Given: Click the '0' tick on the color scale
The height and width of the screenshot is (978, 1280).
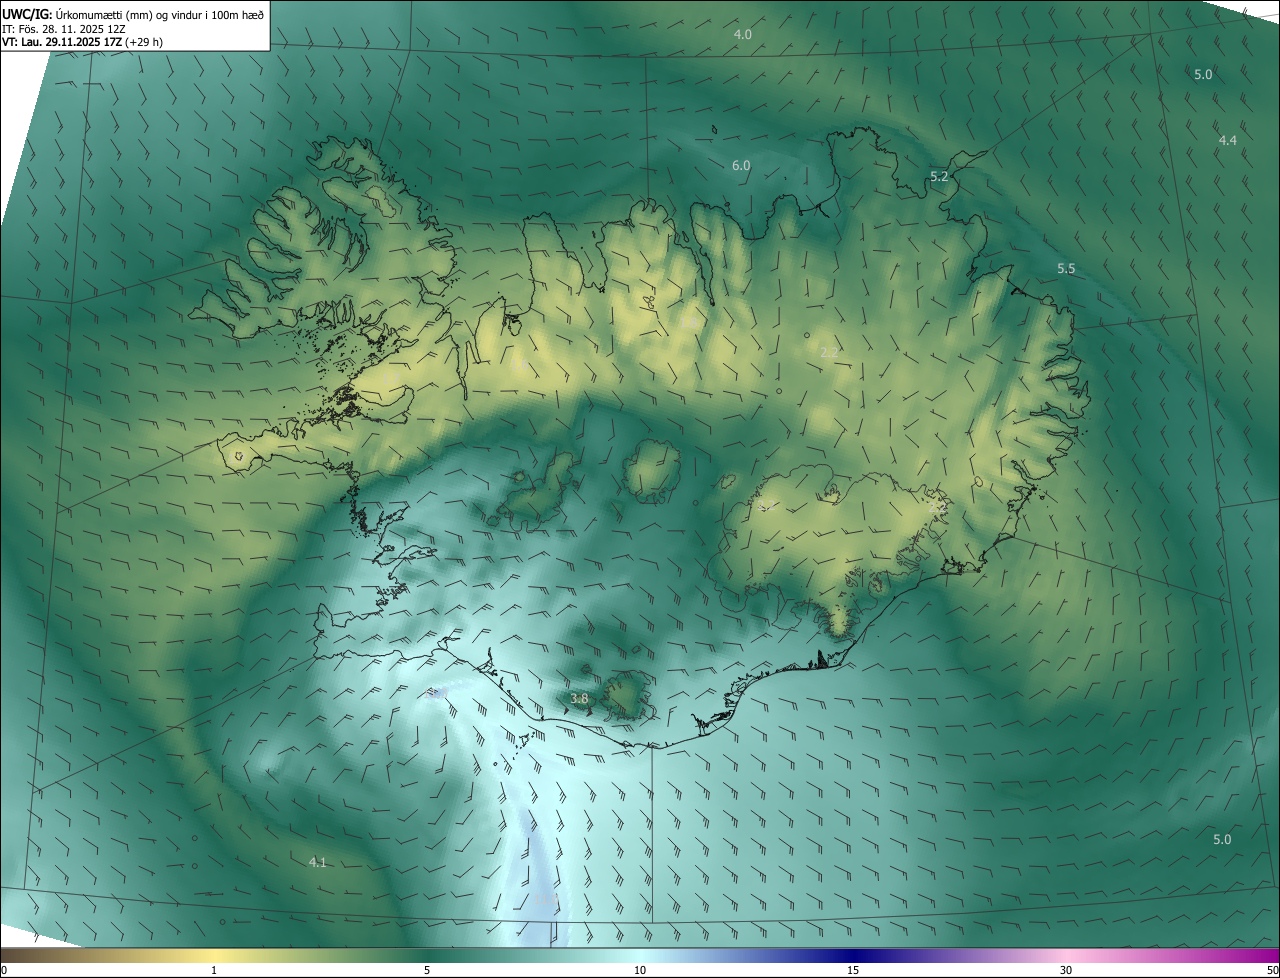Looking at the screenshot, I should pos(4,971).
